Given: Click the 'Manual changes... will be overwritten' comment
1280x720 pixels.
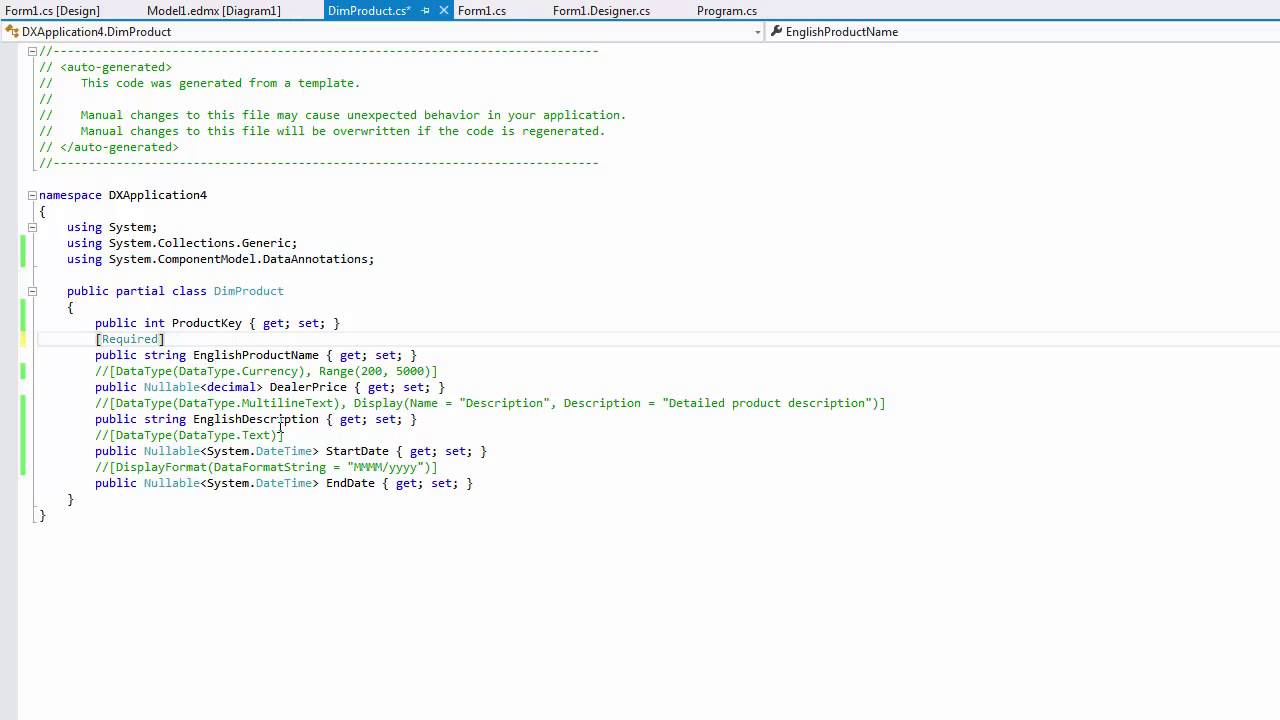Looking at the screenshot, I should (x=342, y=131).
